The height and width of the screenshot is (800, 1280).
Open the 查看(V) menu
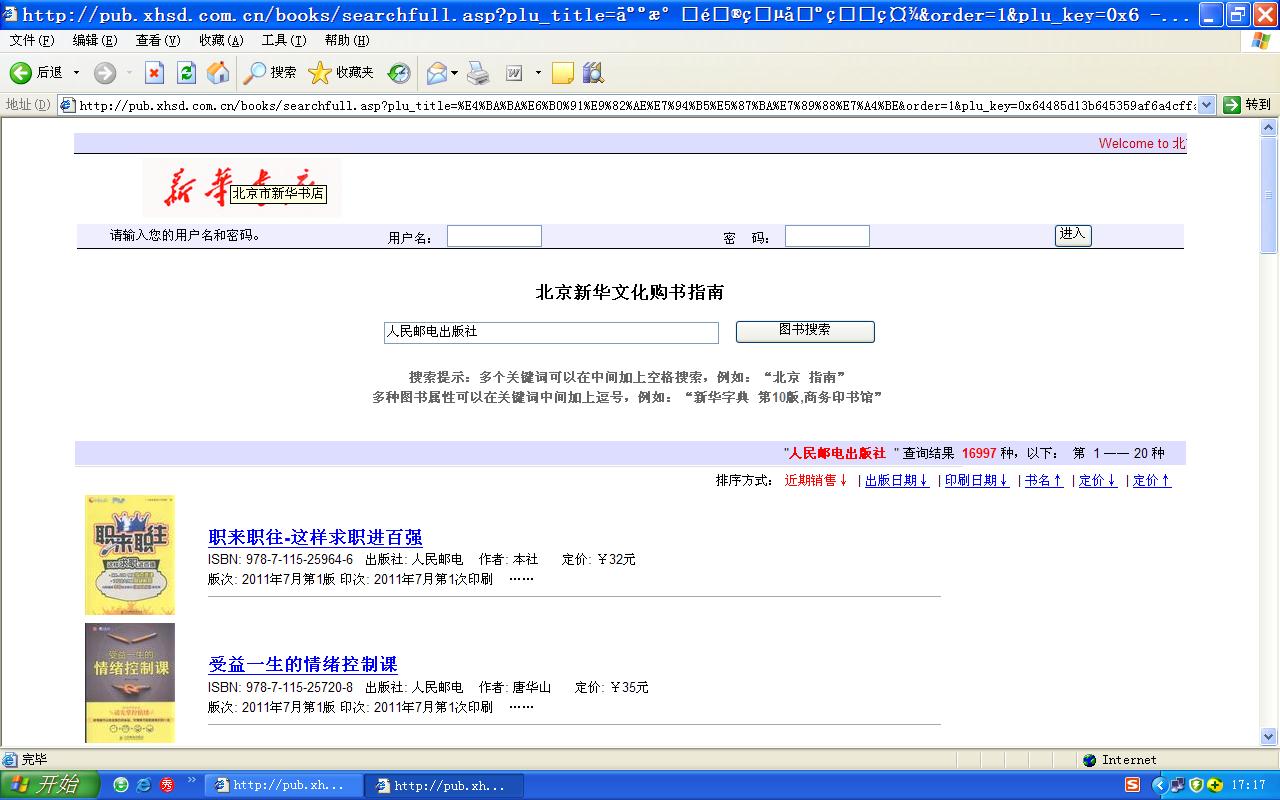[158, 40]
